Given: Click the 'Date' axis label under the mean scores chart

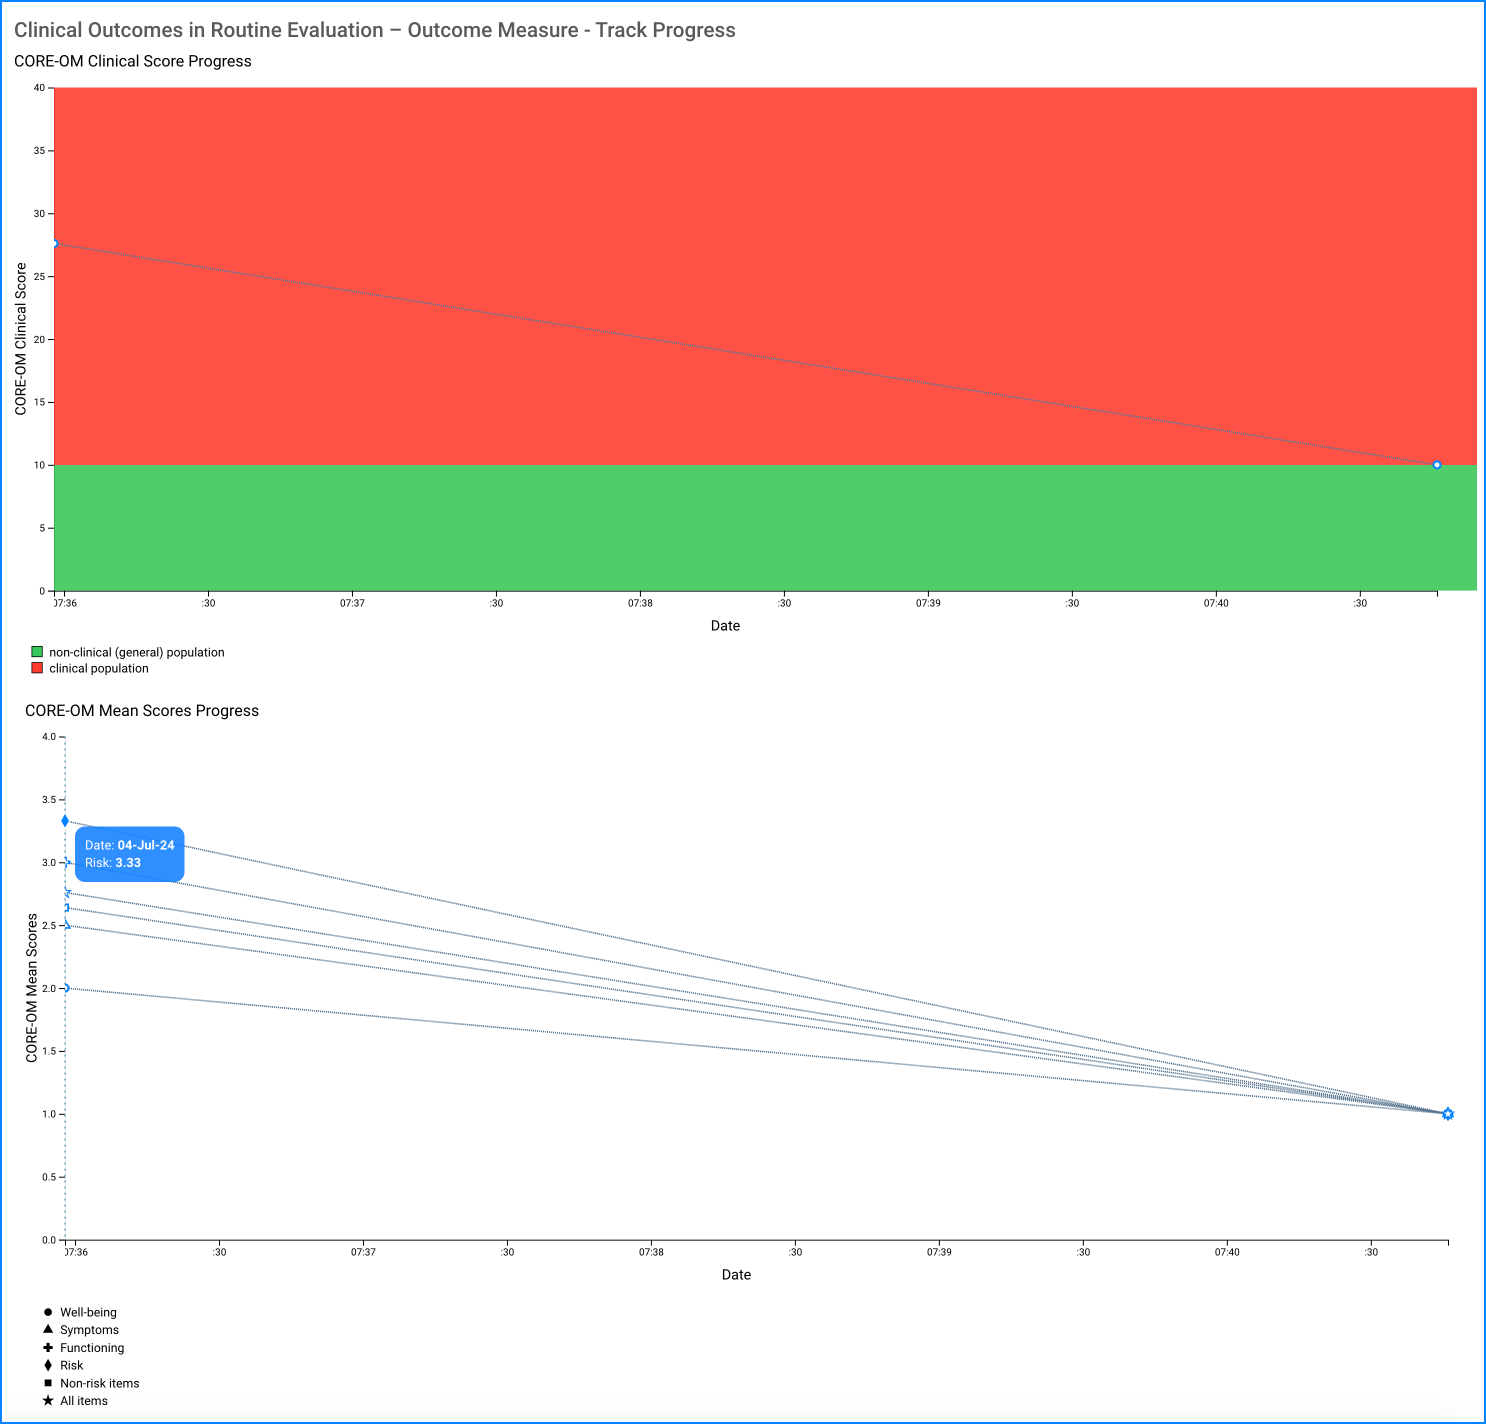Looking at the screenshot, I should click(736, 1275).
